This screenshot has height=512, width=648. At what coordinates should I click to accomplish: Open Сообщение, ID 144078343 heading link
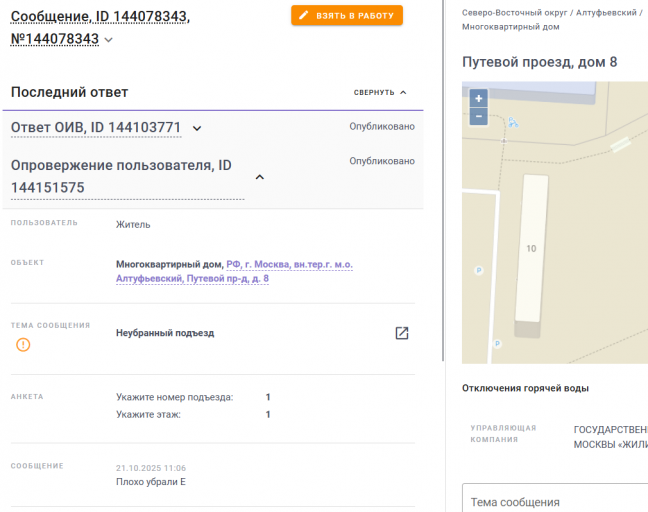(x=100, y=27)
